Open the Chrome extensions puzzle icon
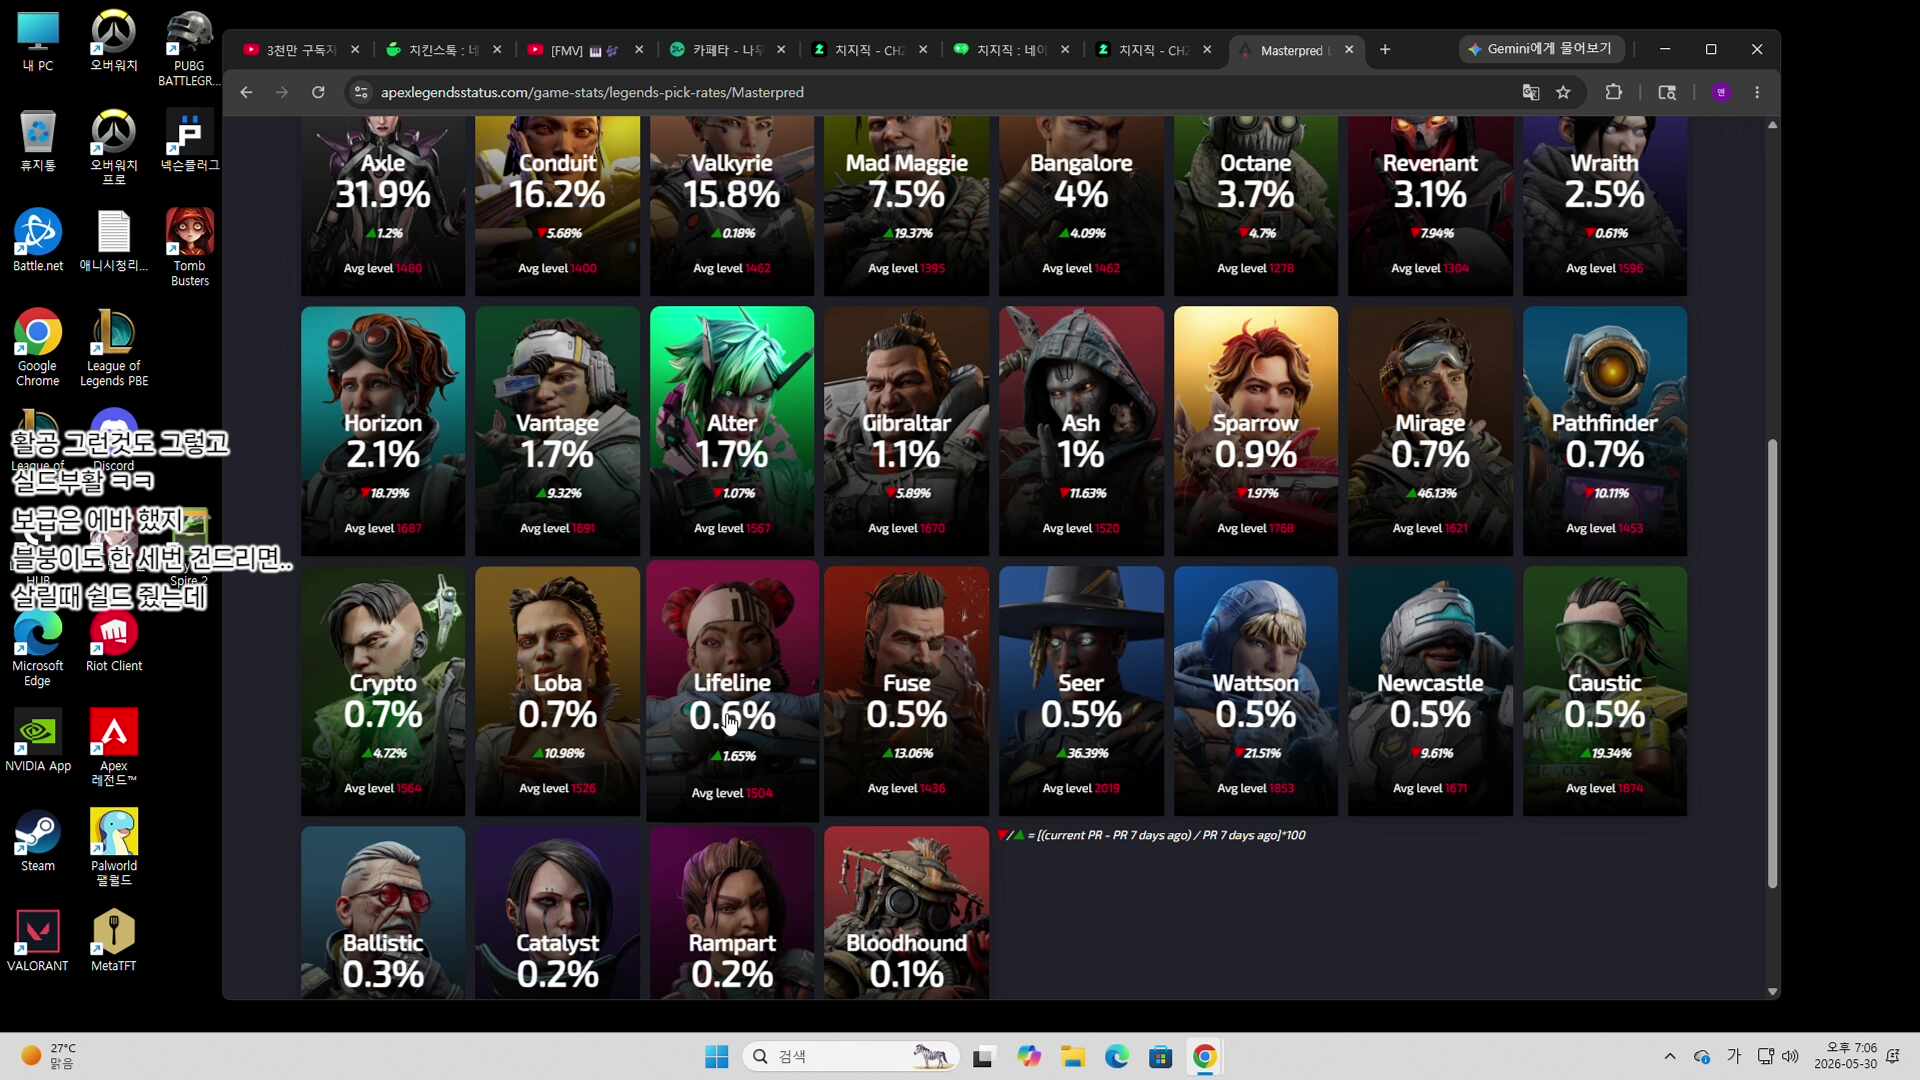Image resolution: width=1920 pixels, height=1080 pixels. [x=1613, y=92]
